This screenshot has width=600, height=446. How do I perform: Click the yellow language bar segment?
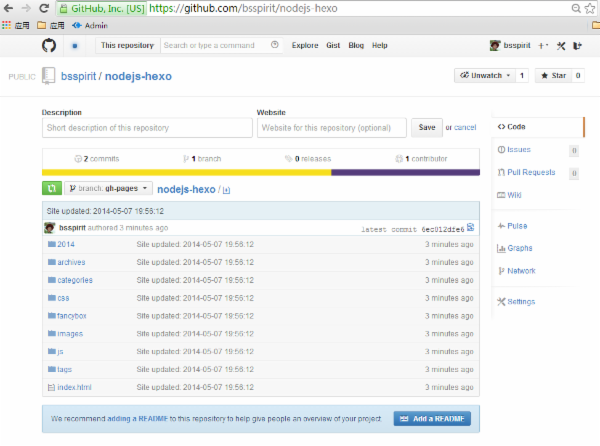(x=186, y=173)
